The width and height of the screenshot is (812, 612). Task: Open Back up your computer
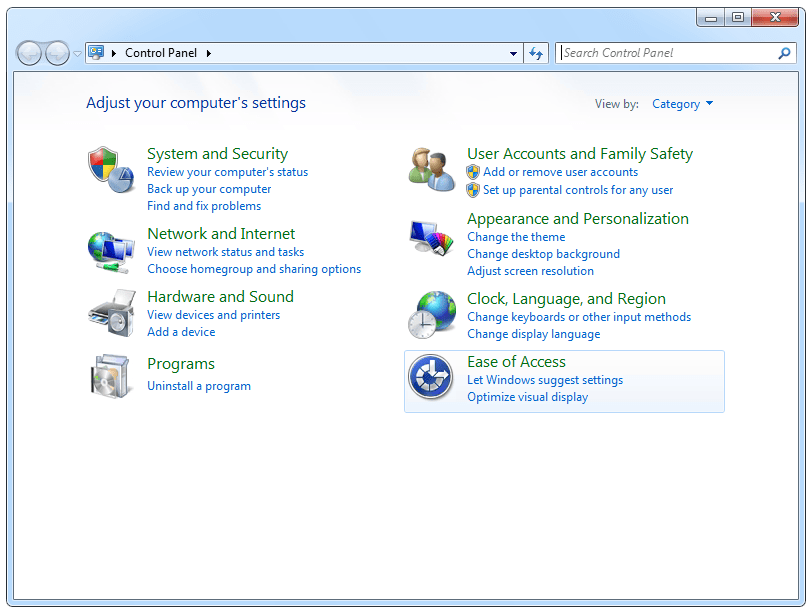pos(209,189)
